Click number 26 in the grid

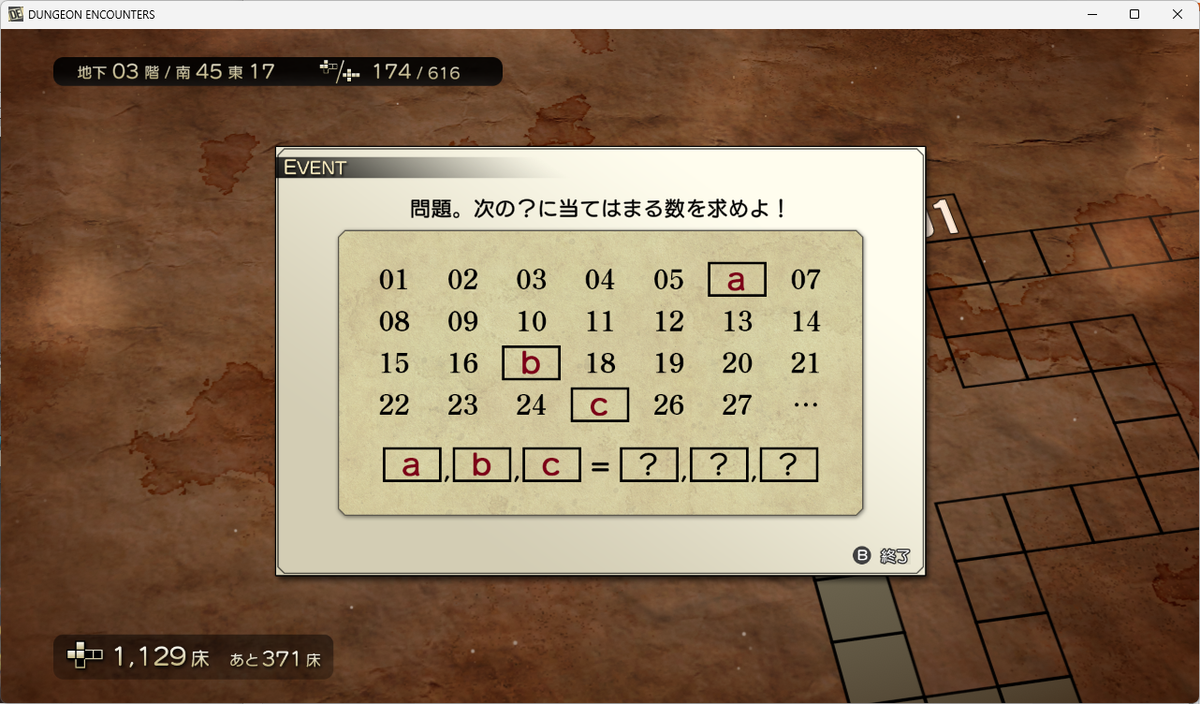pyautogui.click(x=668, y=405)
